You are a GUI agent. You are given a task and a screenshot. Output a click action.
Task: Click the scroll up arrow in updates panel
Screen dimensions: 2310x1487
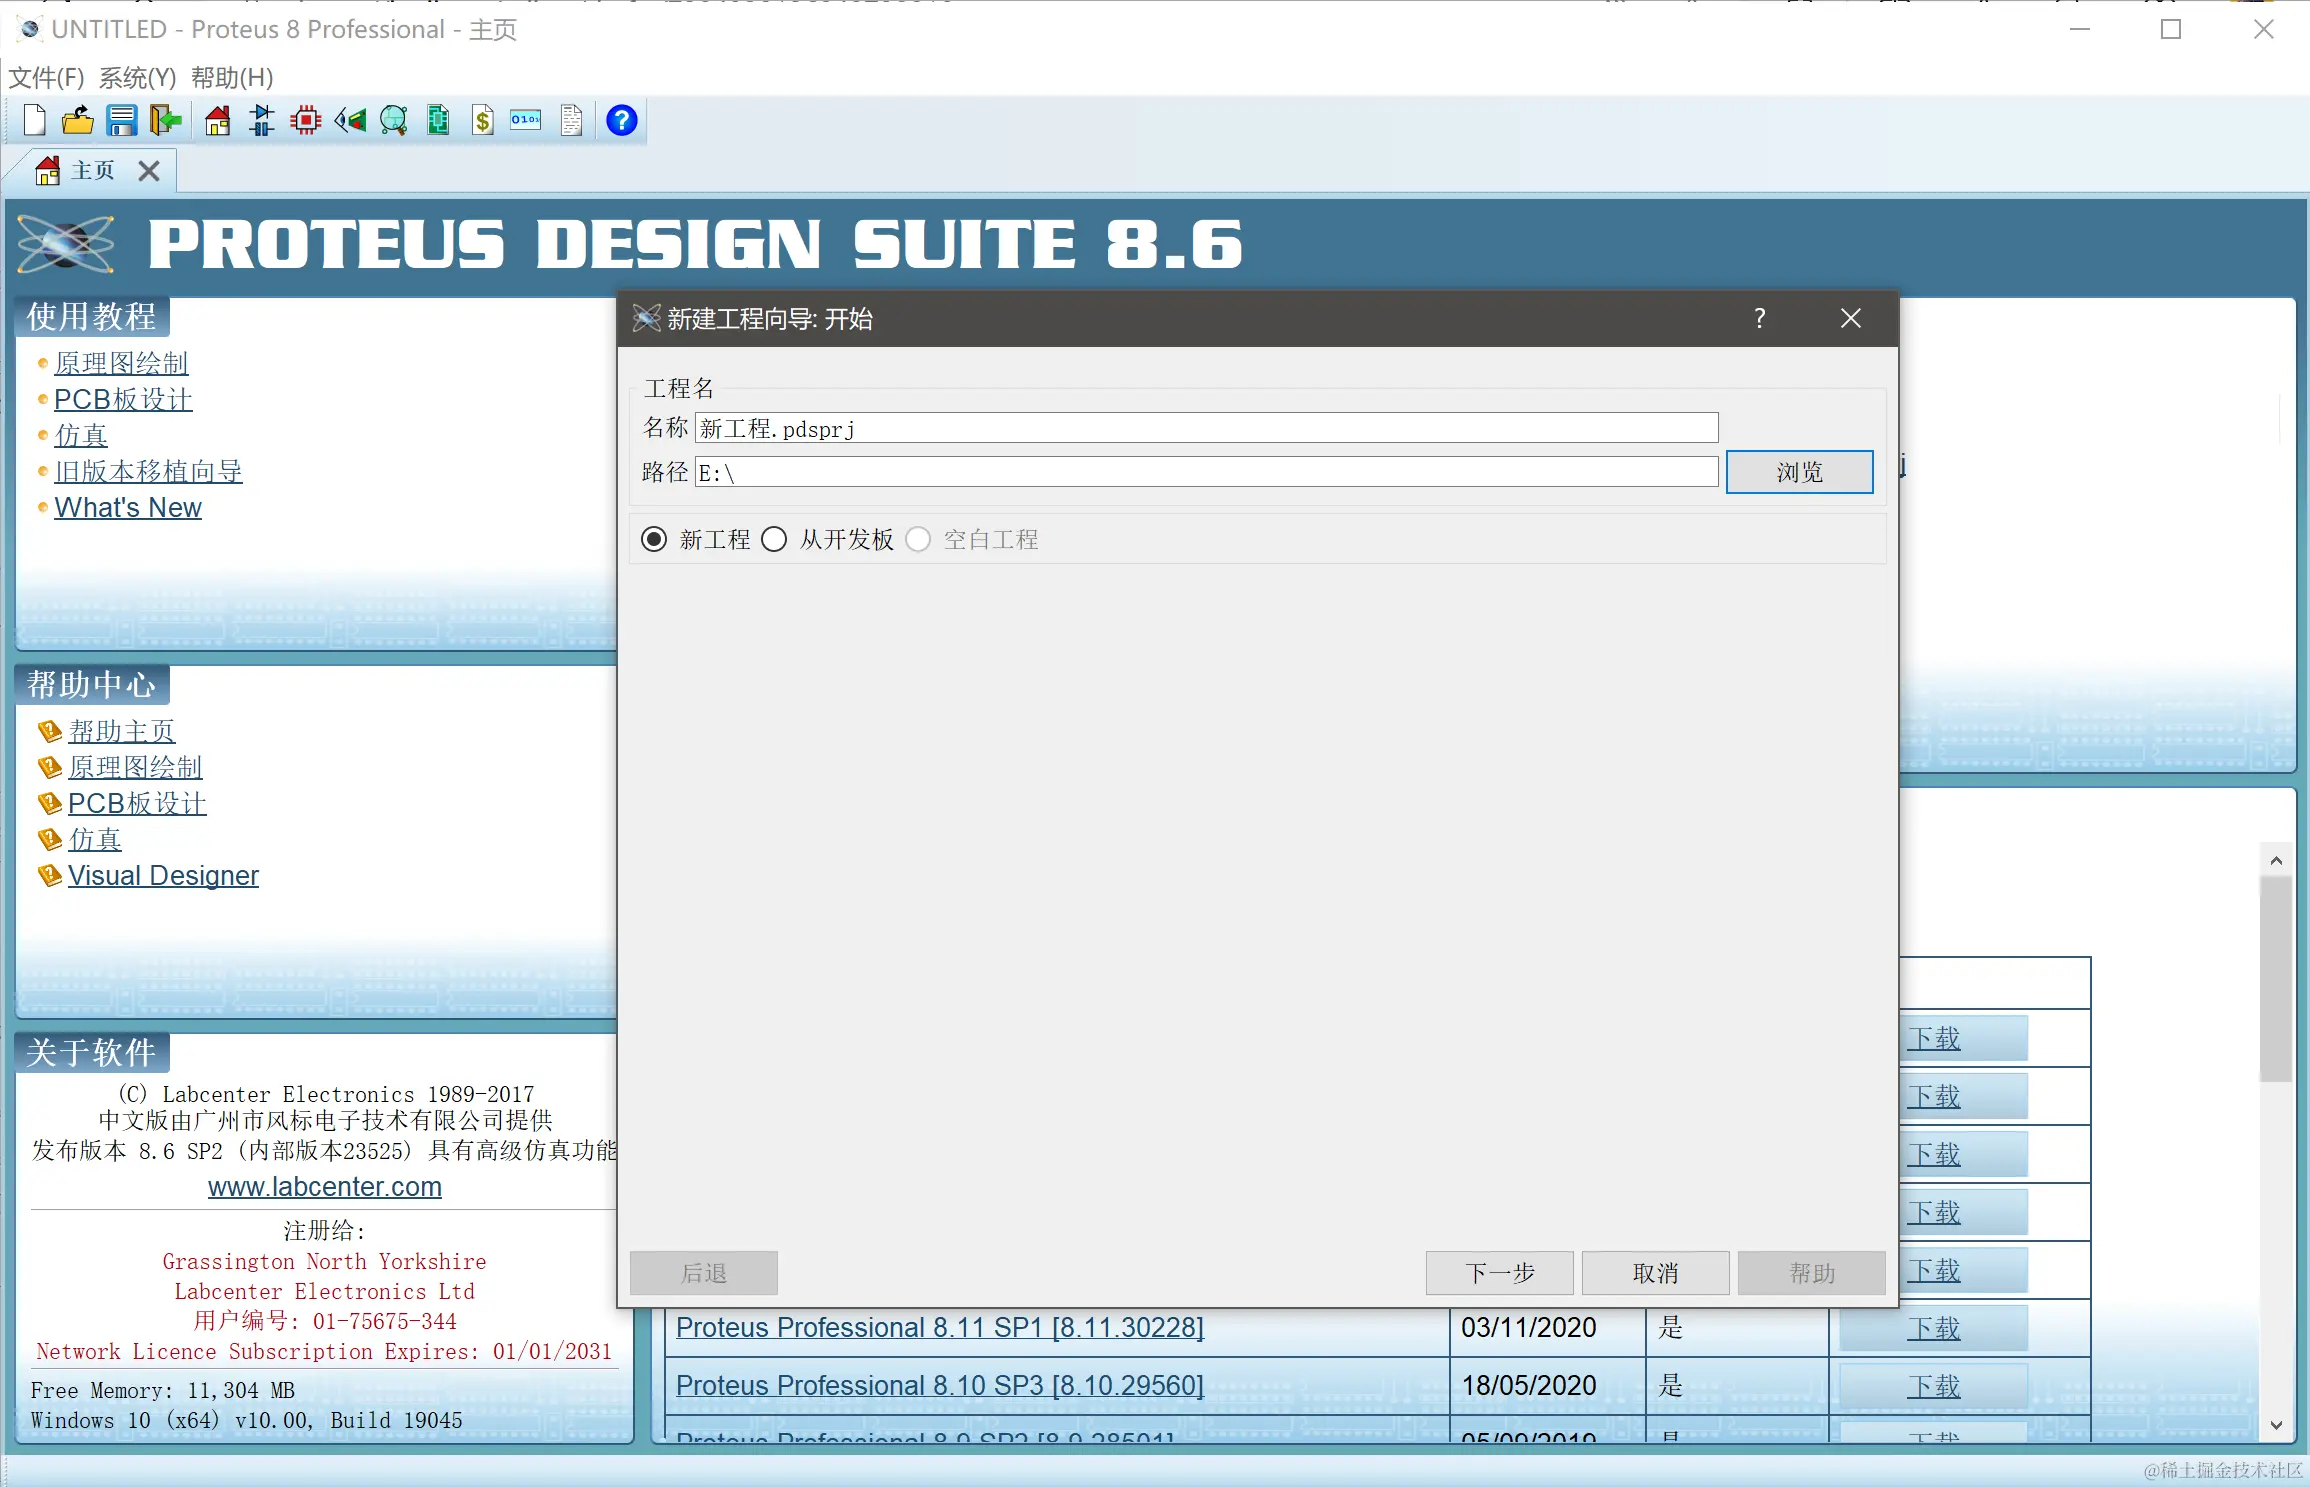pos(2276,860)
